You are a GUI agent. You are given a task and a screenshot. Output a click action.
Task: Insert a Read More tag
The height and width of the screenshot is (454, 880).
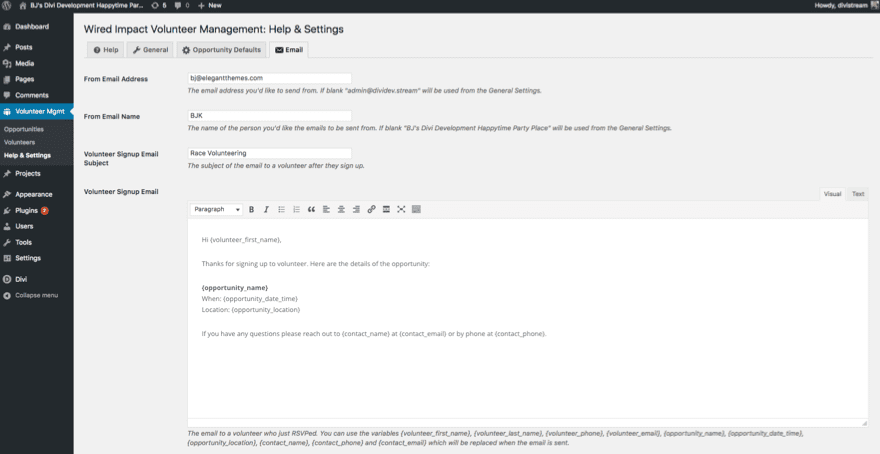386,209
